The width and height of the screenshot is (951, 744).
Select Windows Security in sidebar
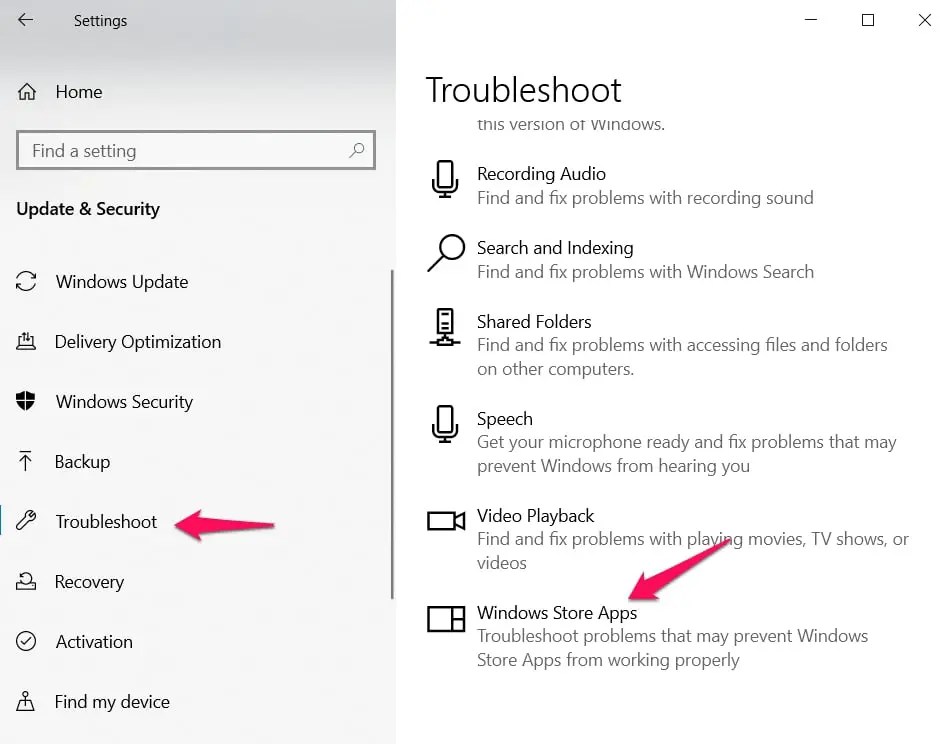pyautogui.click(x=124, y=401)
